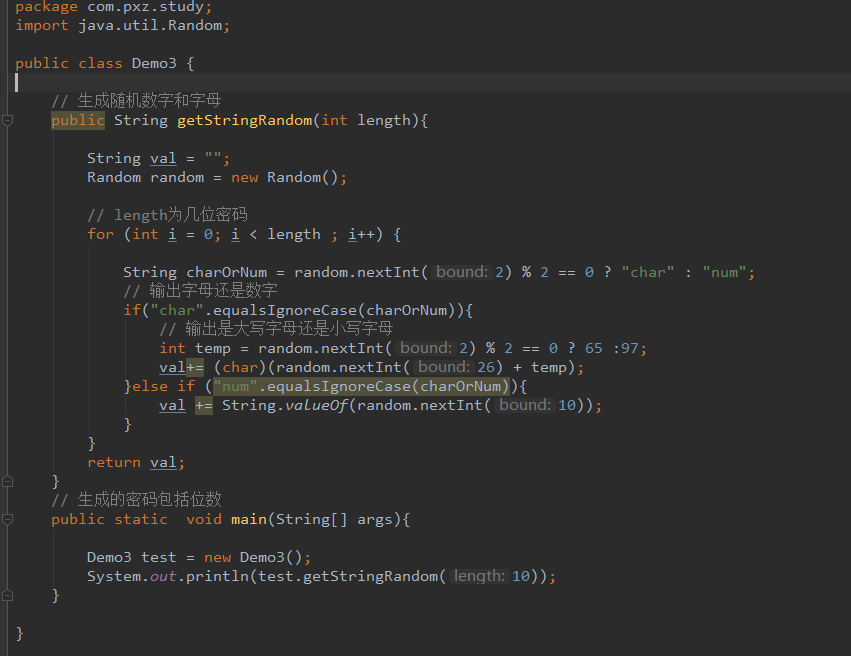Click the test variable in Demo3 test declaration
The image size is (851, 656).
[x=159, y=557]
